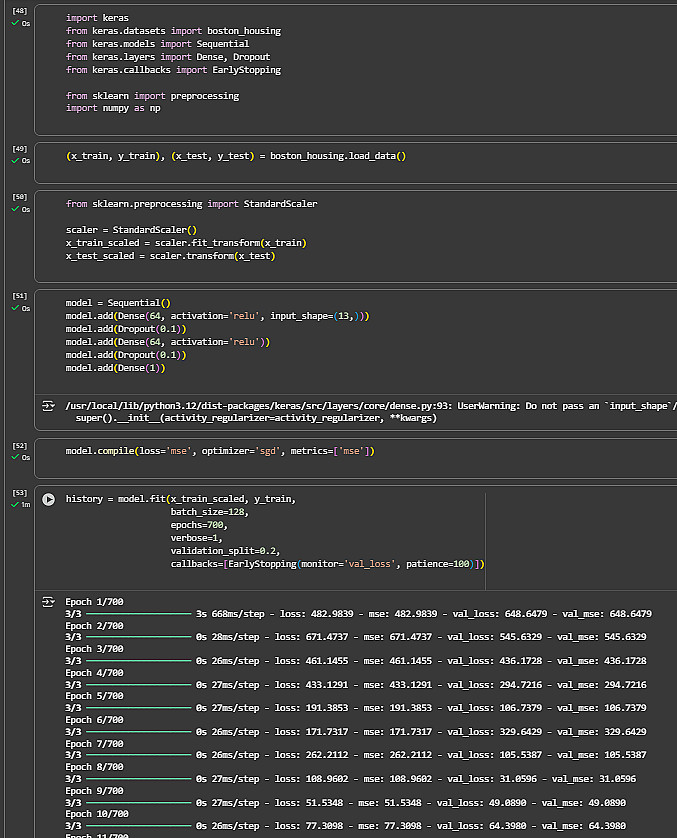Click the Epoch 5/700 progress bar
This screenshot has height=838, width=677.
pyautogui.click(x=137, y=708)
